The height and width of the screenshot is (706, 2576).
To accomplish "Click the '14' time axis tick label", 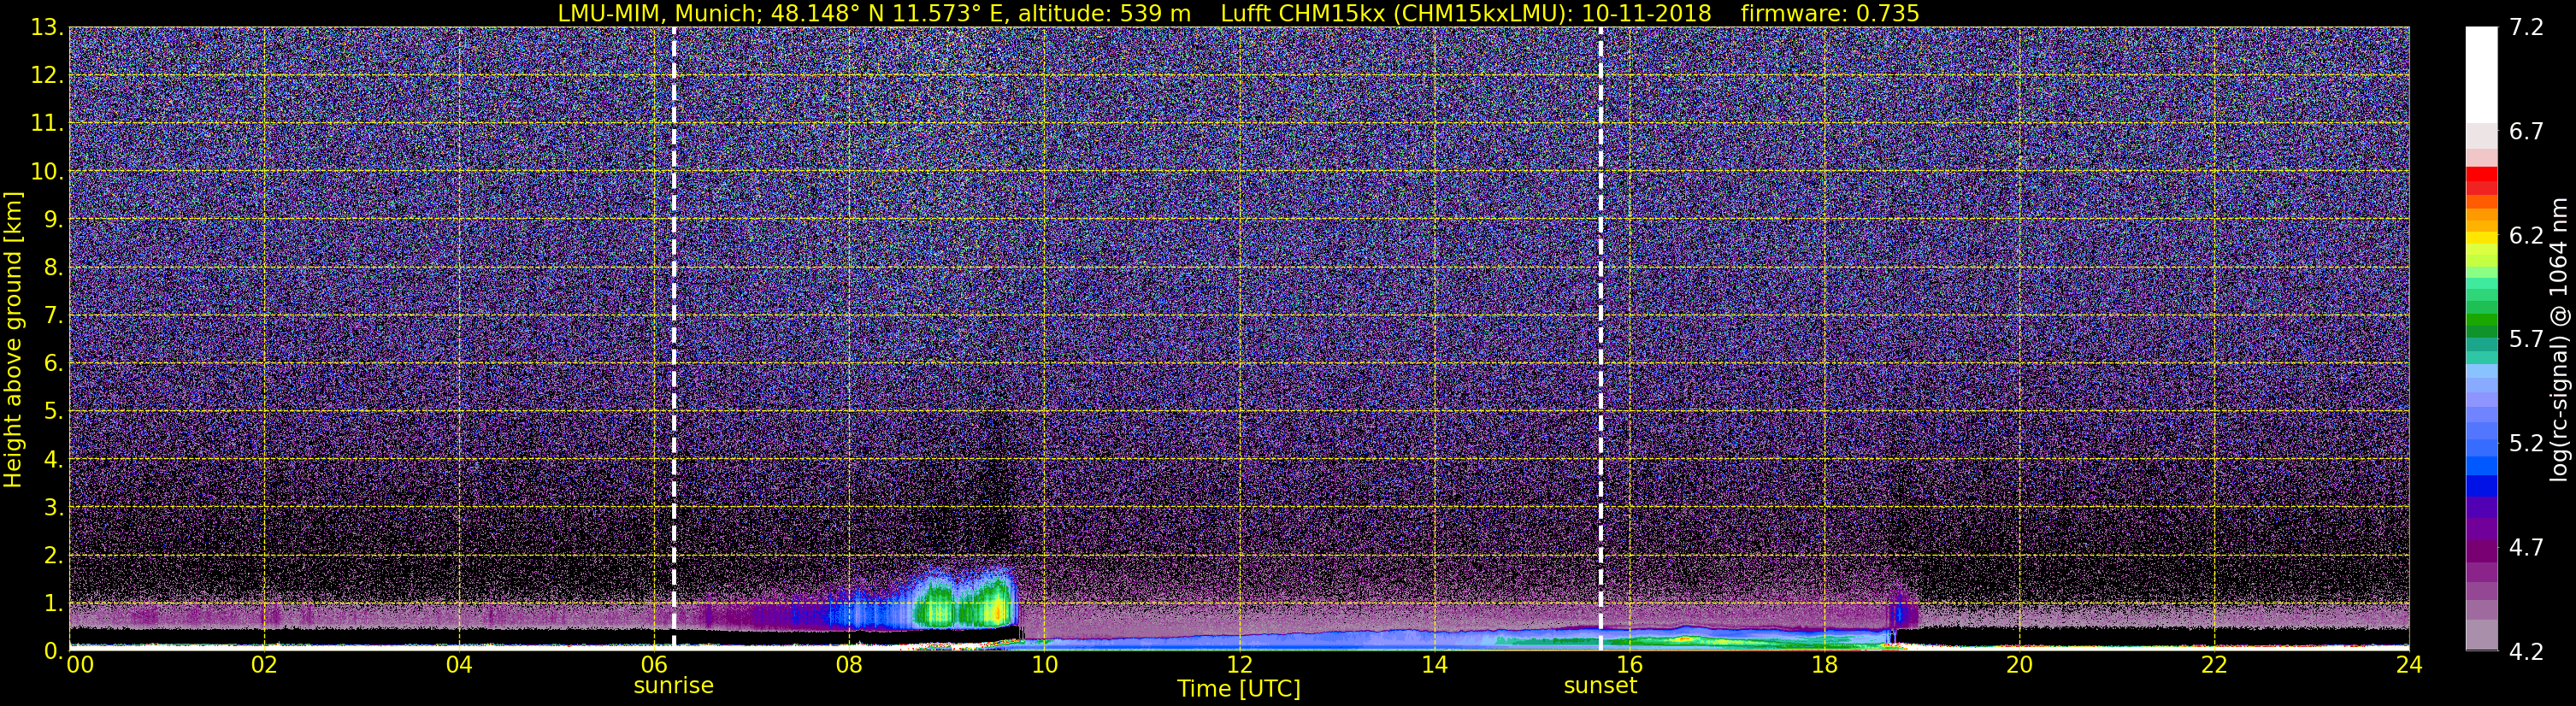I will point(1434,666).
